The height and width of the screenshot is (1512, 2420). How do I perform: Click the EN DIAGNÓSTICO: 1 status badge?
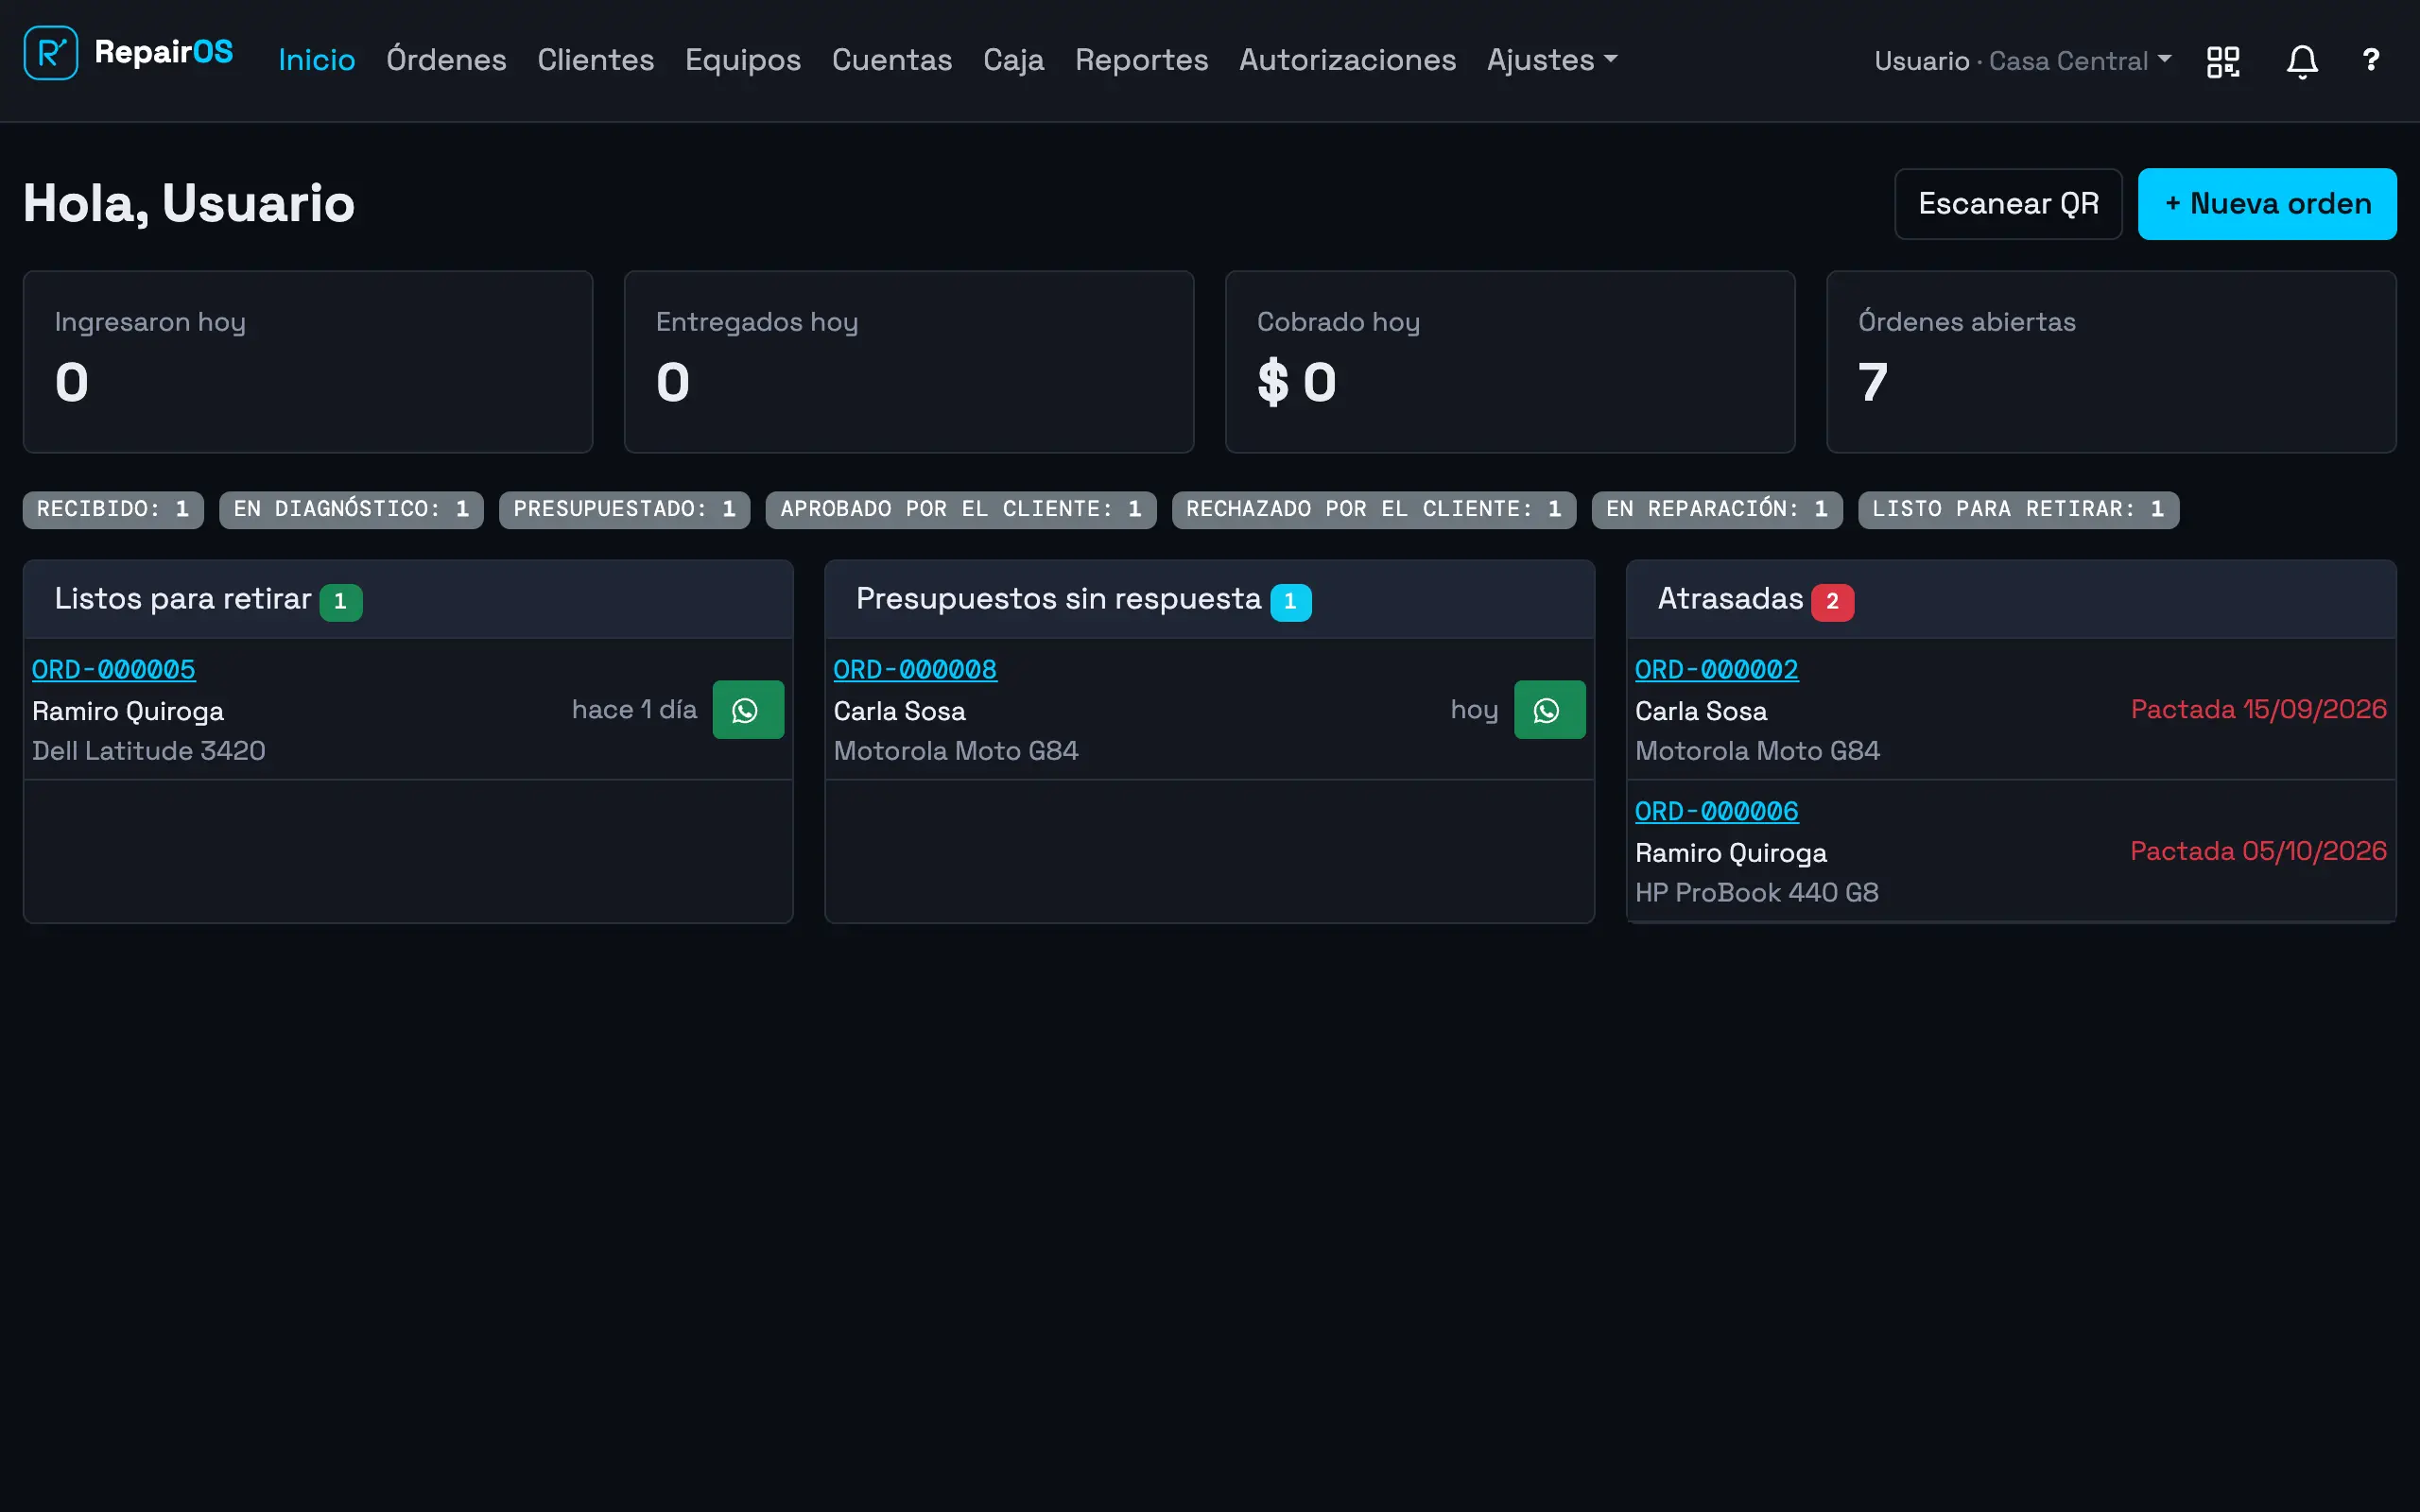pyautogui.click(x=352, y=510)
